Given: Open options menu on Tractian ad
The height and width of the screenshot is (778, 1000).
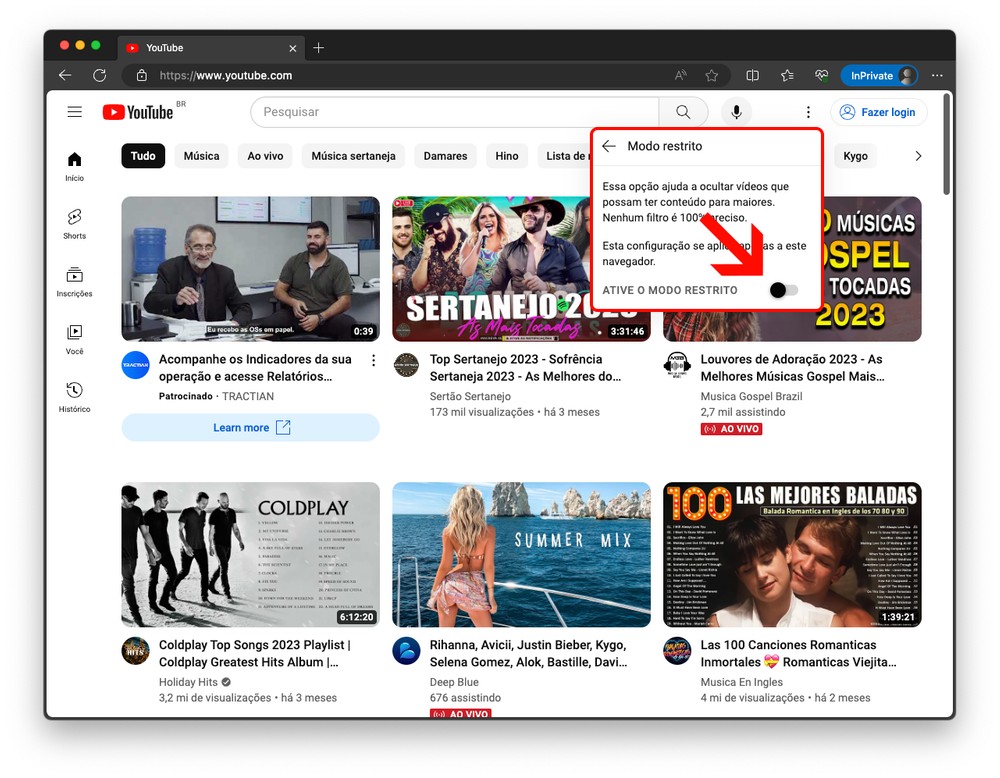Looking at the screenshot, I should (373, 360).
